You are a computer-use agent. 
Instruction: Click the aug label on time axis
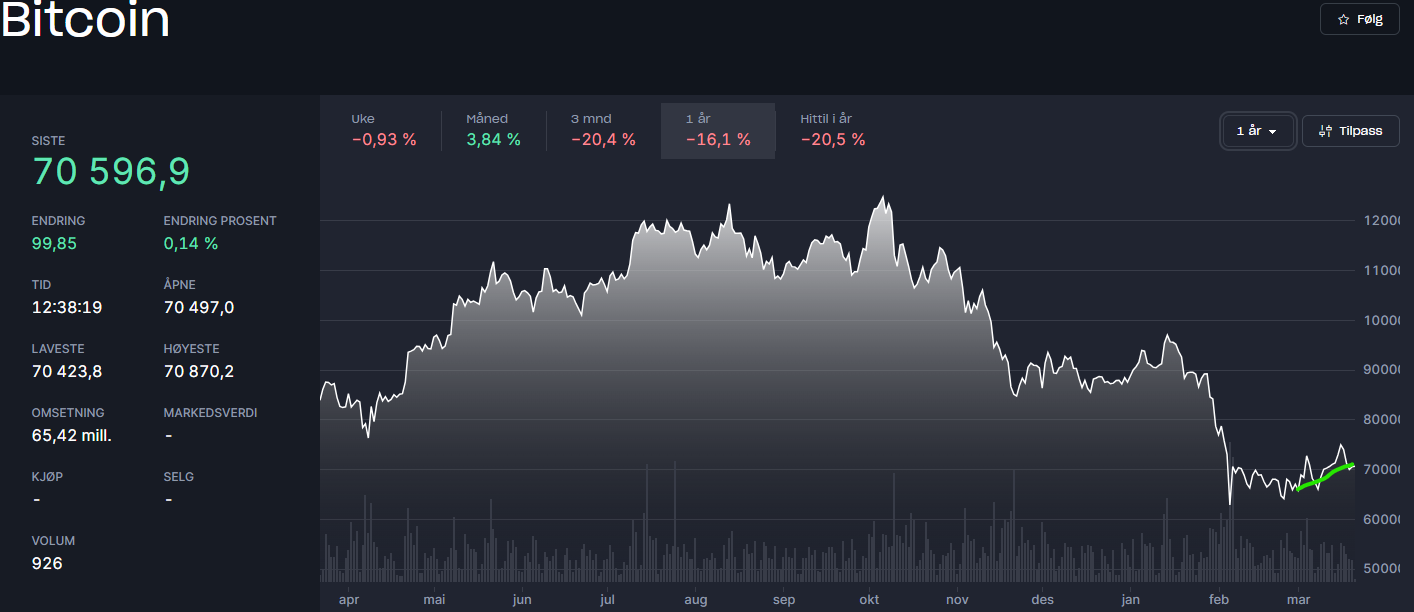696,600
